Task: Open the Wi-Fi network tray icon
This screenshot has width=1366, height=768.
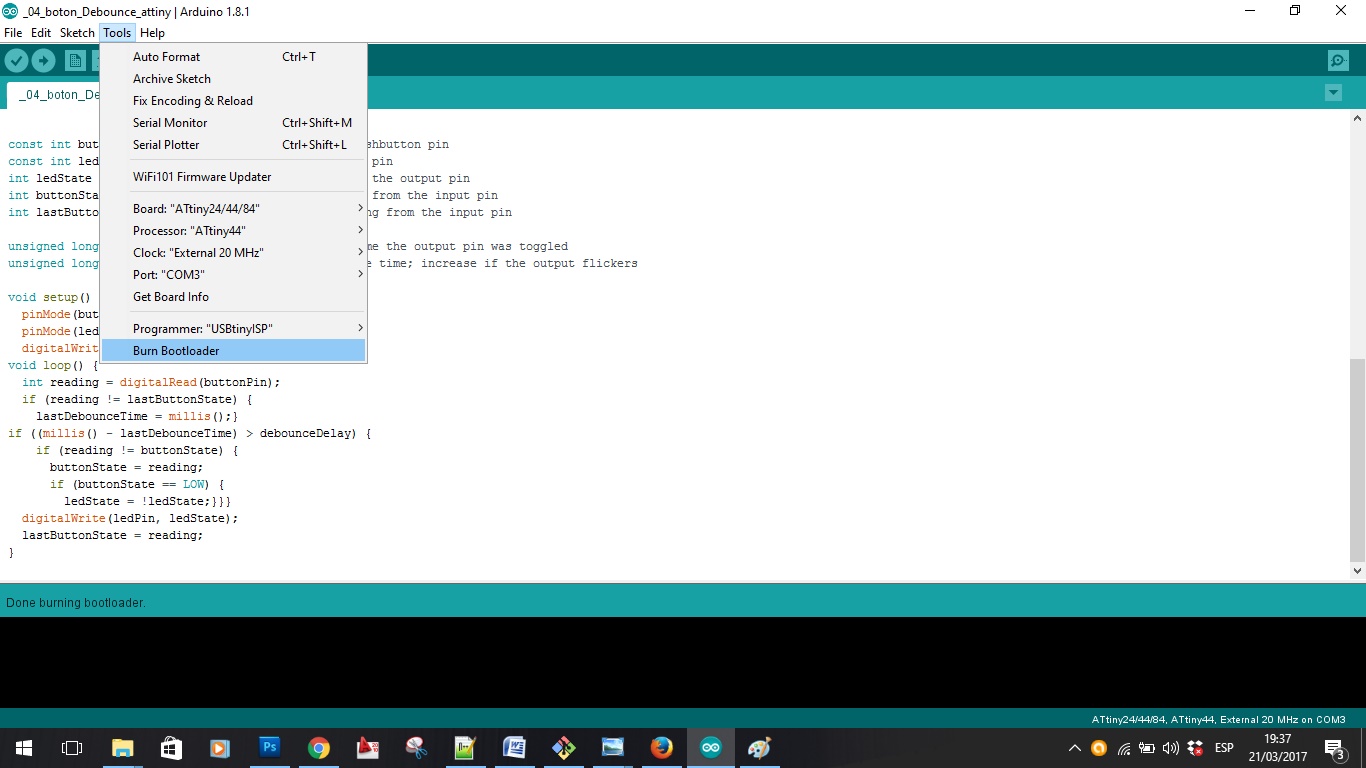Action: (1124, 748)
